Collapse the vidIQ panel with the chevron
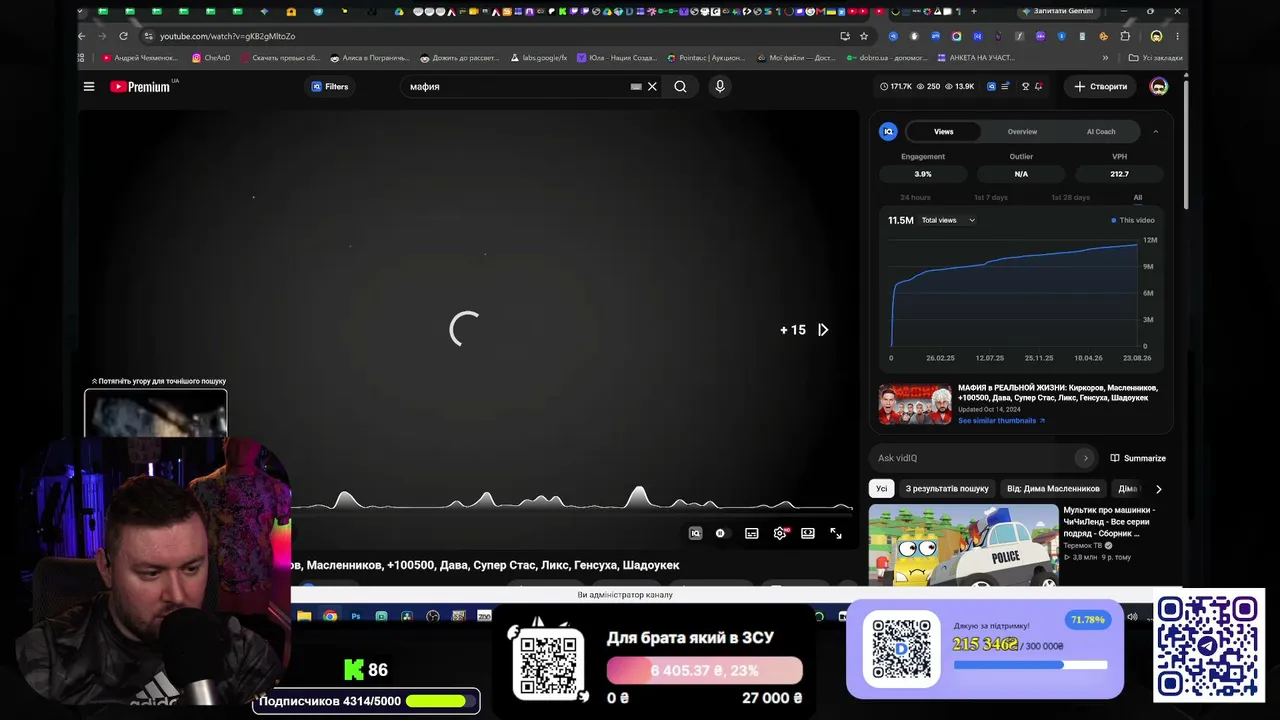This screenshot has height=720, width=1280. click(x=1156, y=132)
